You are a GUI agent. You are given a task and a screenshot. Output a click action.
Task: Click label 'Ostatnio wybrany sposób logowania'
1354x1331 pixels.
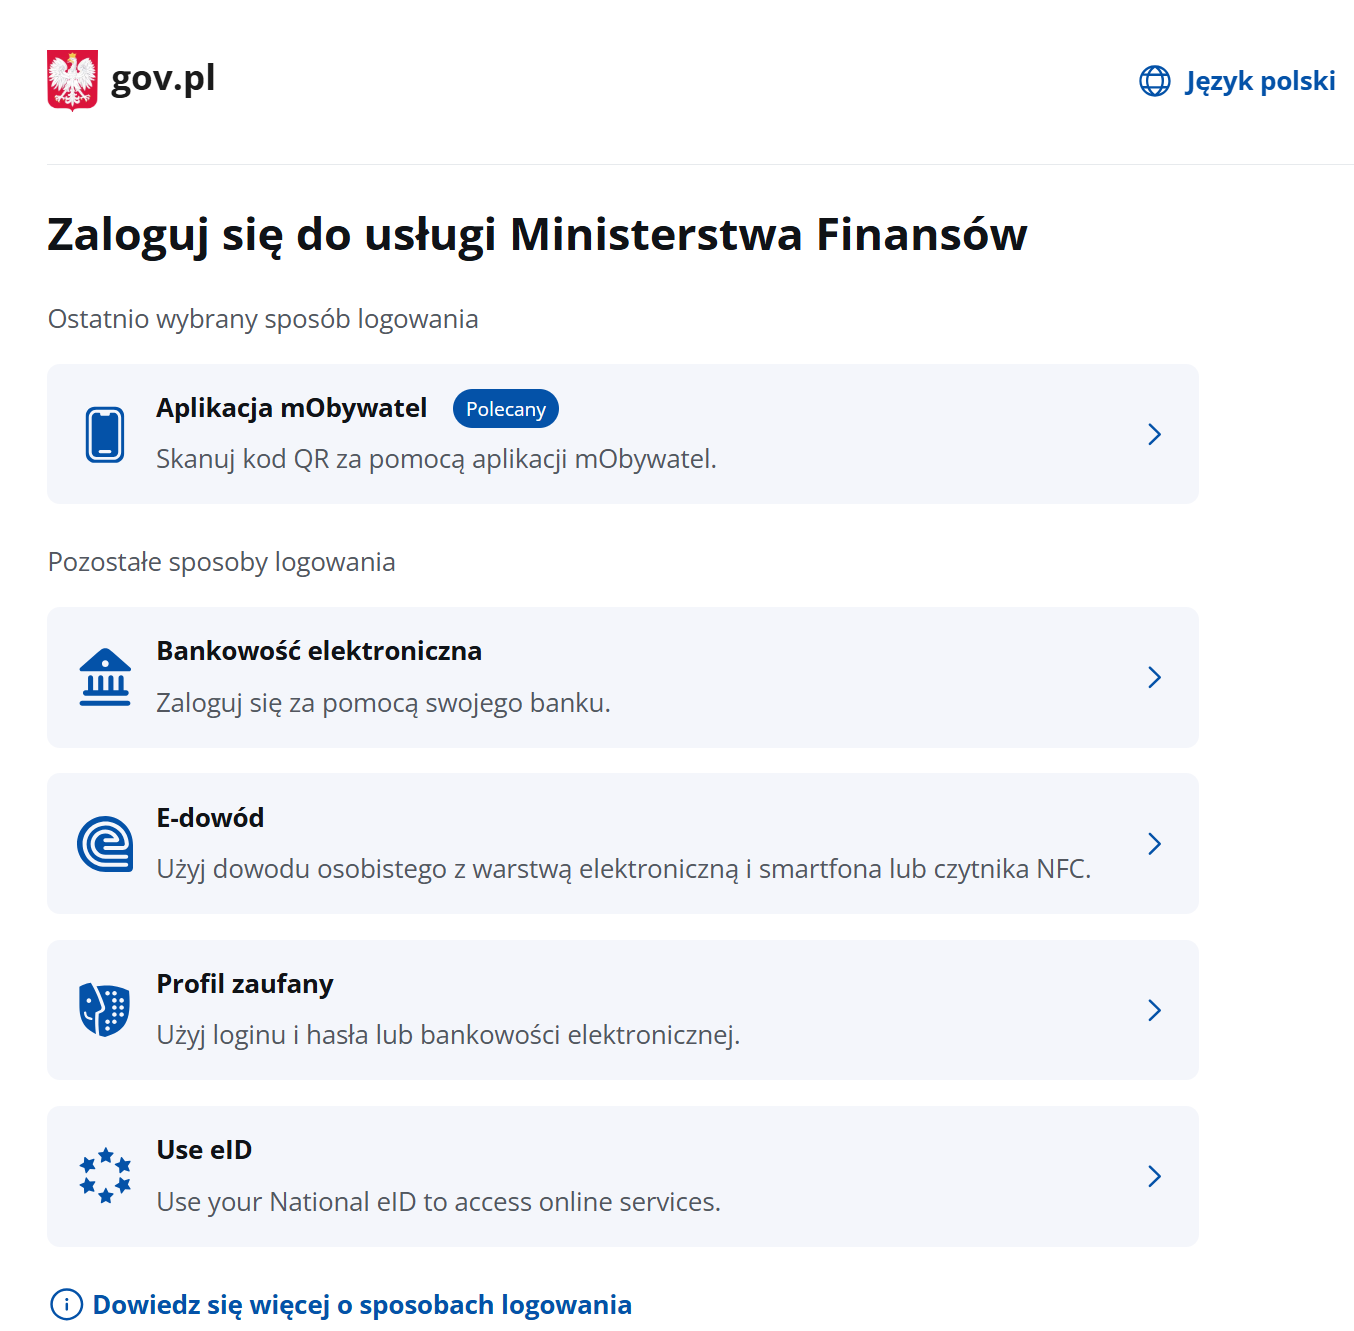coord(263,319)
